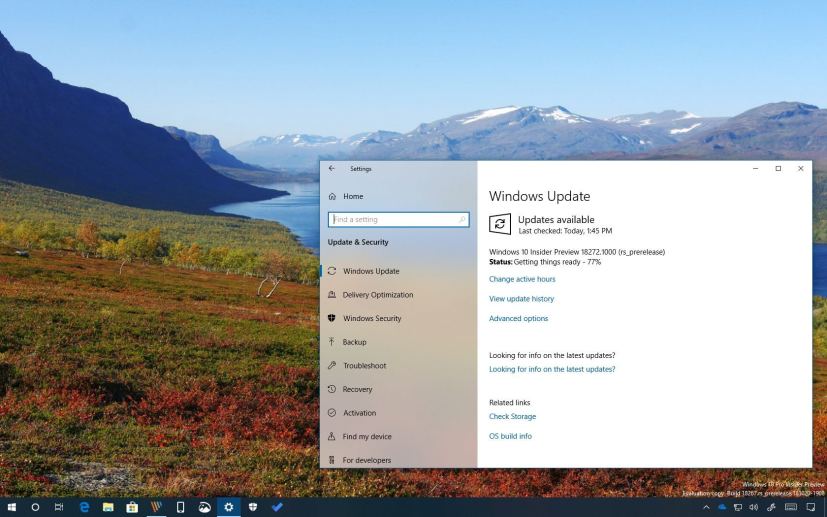Viewport: 827px width, 517px height.
Task: Click the blue latest updates info link
Action: point(552,369)
